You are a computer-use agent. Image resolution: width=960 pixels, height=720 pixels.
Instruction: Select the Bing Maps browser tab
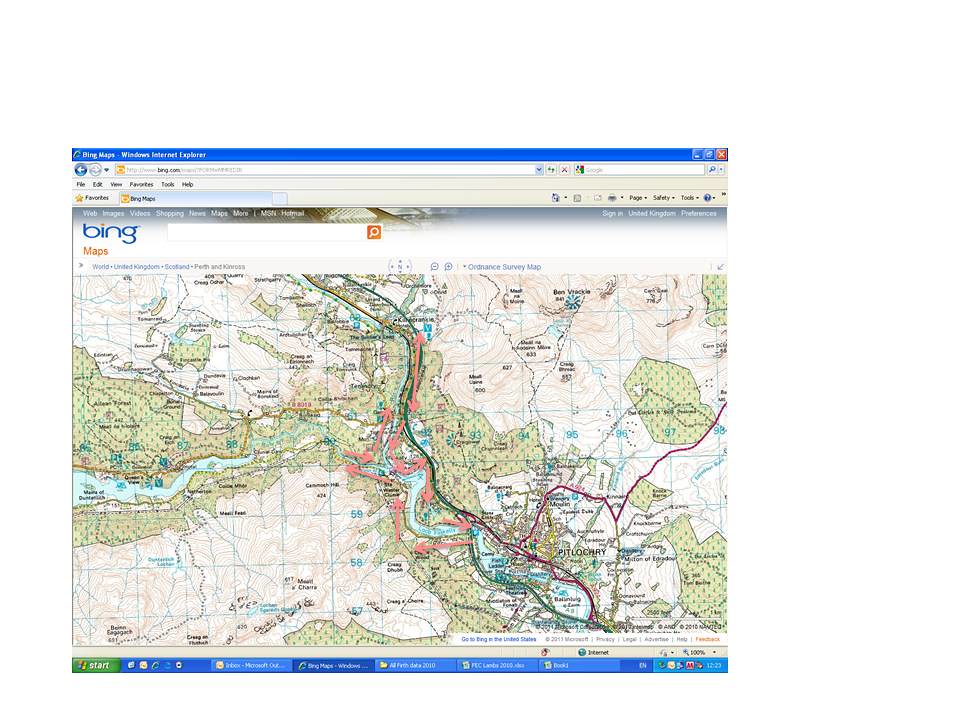(195, 198)
